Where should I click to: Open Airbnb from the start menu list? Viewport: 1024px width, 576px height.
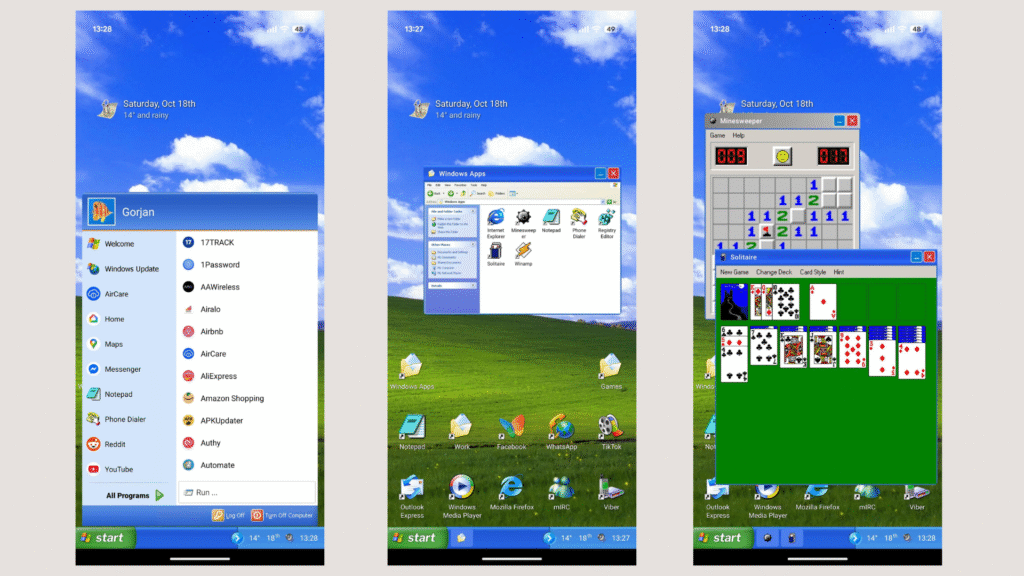tap(210, 331)
